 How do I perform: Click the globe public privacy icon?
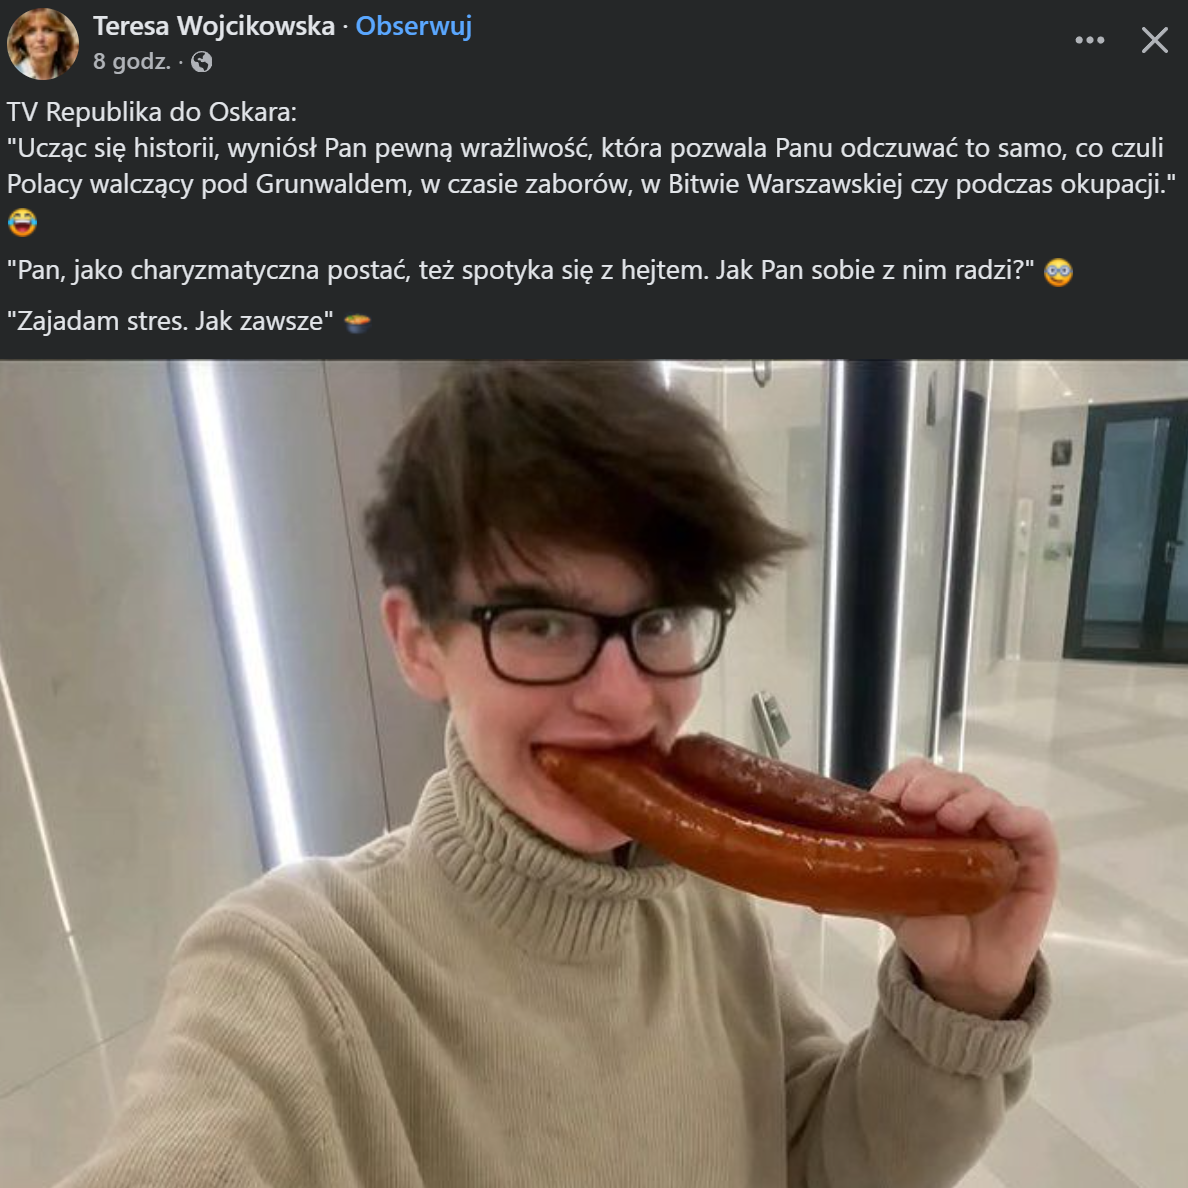click(x=202, y=62)
